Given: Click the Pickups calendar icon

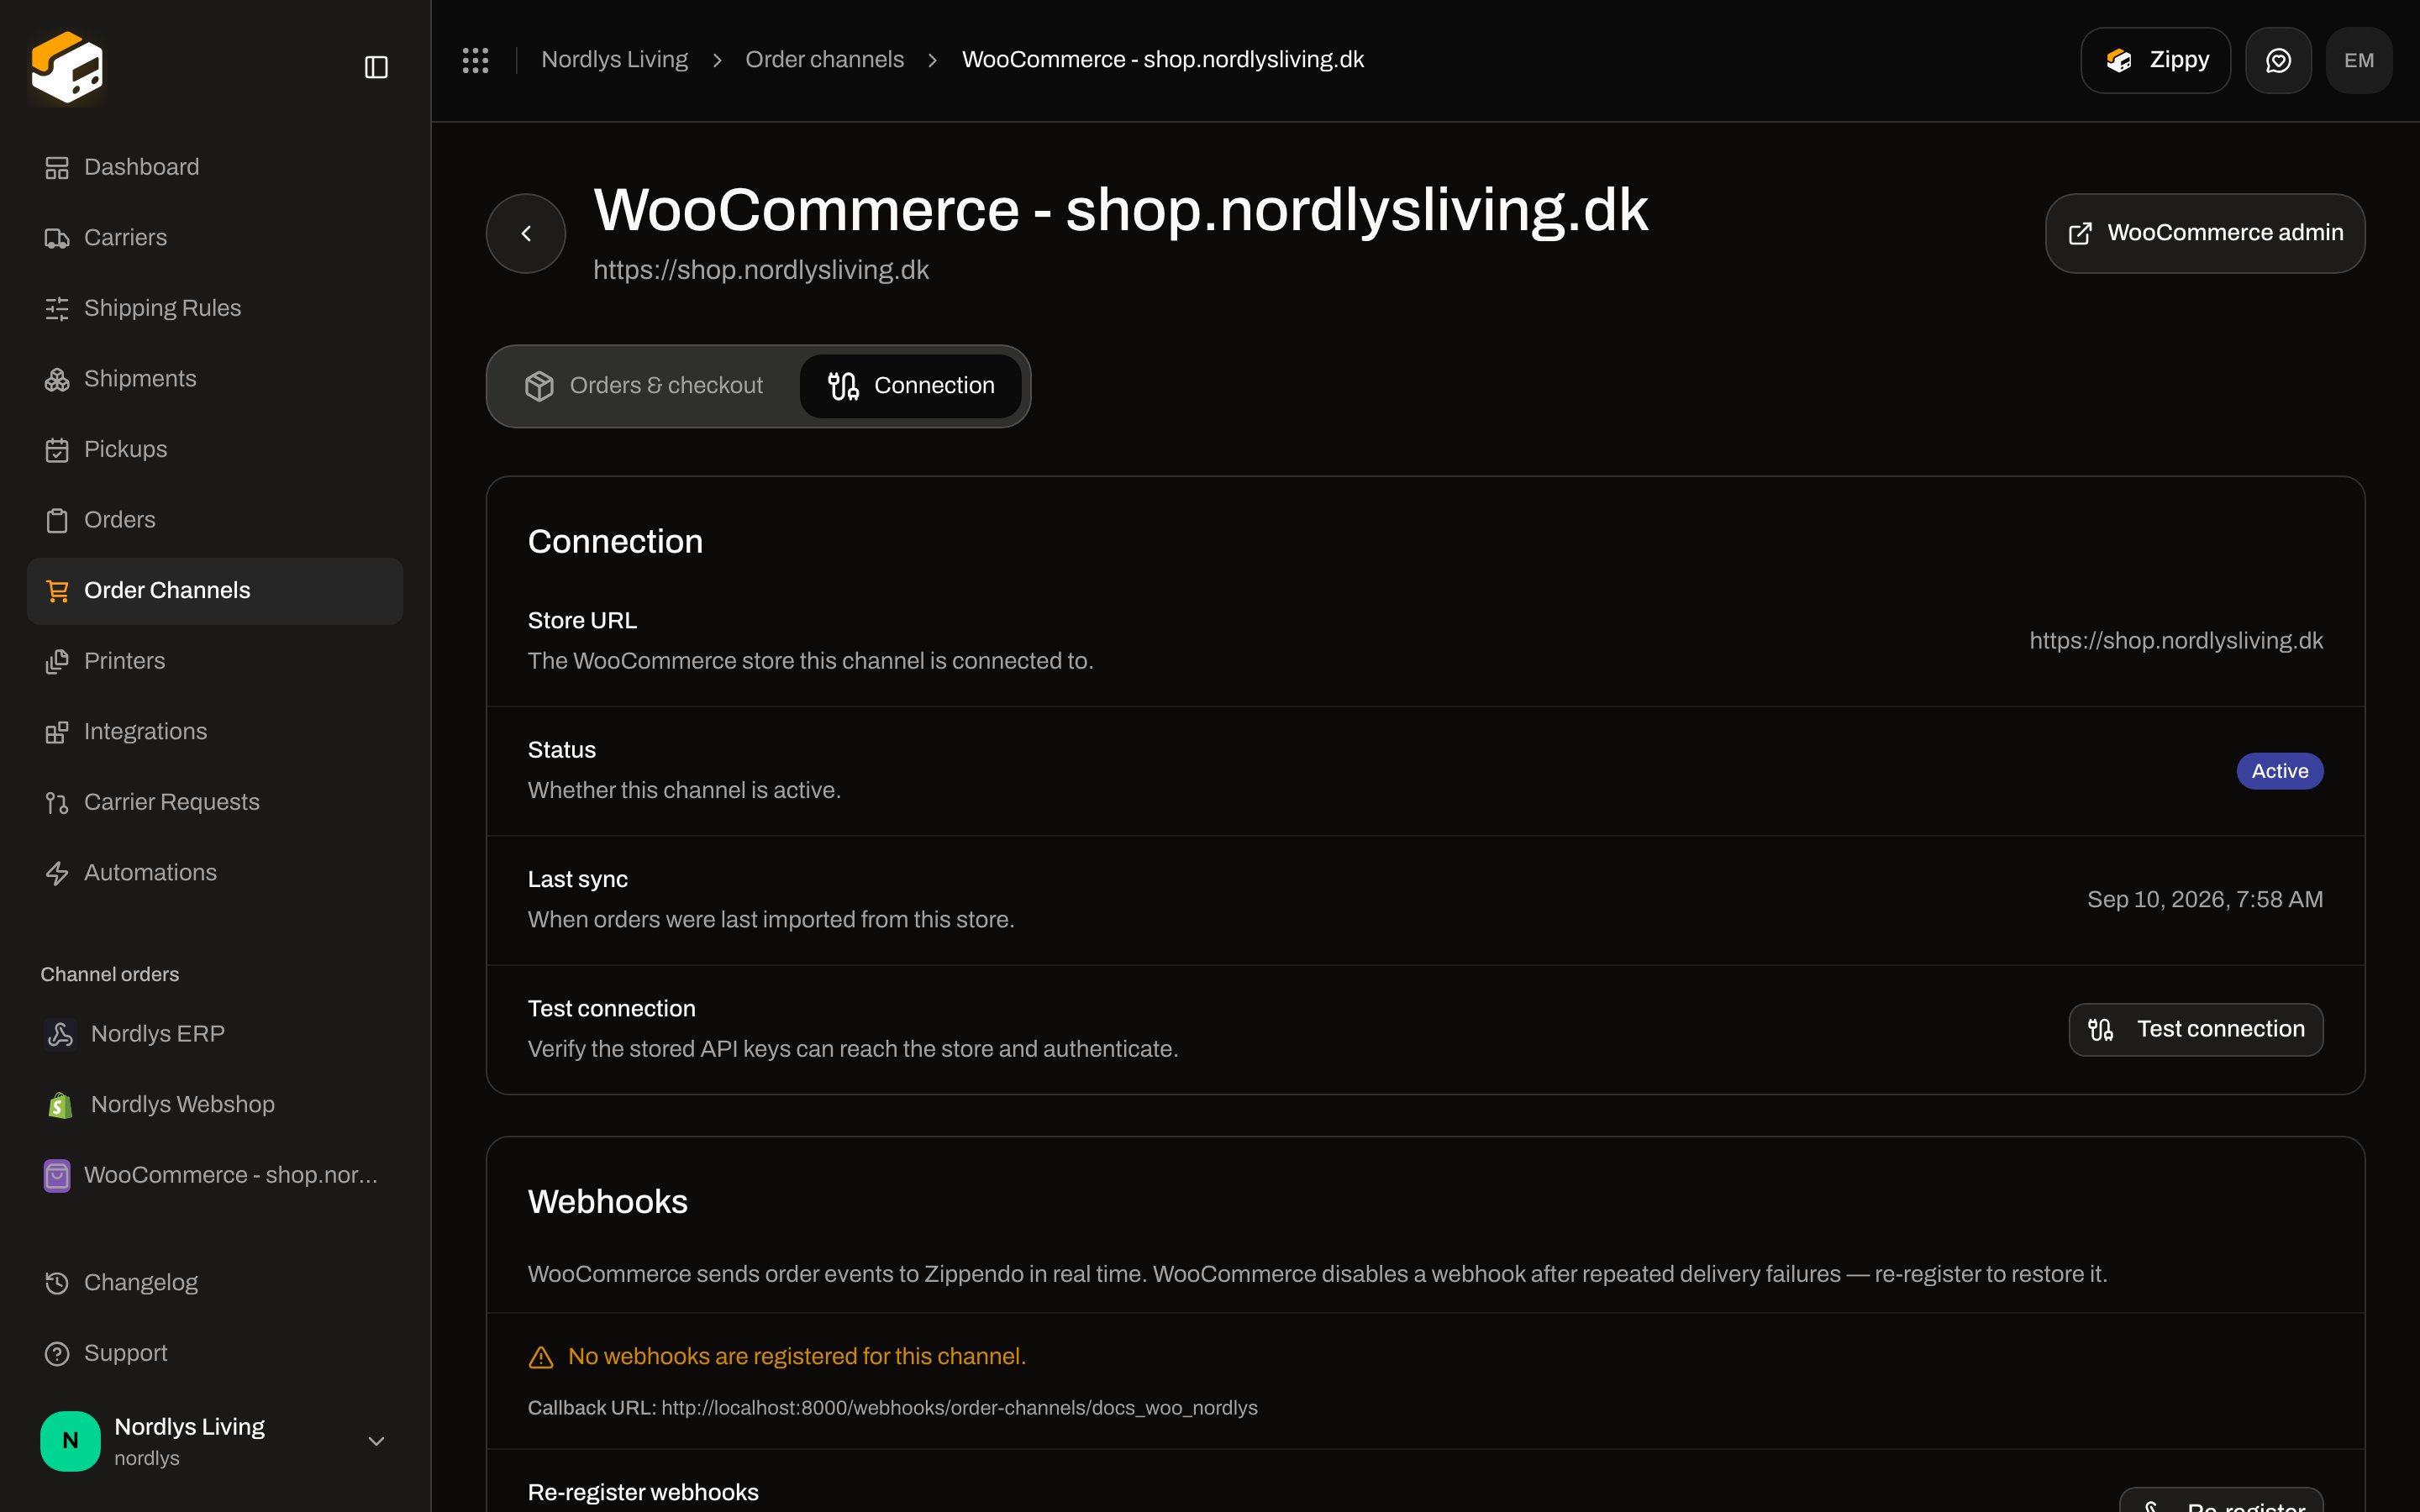Looking at the screenshot, I should point(57,450).
